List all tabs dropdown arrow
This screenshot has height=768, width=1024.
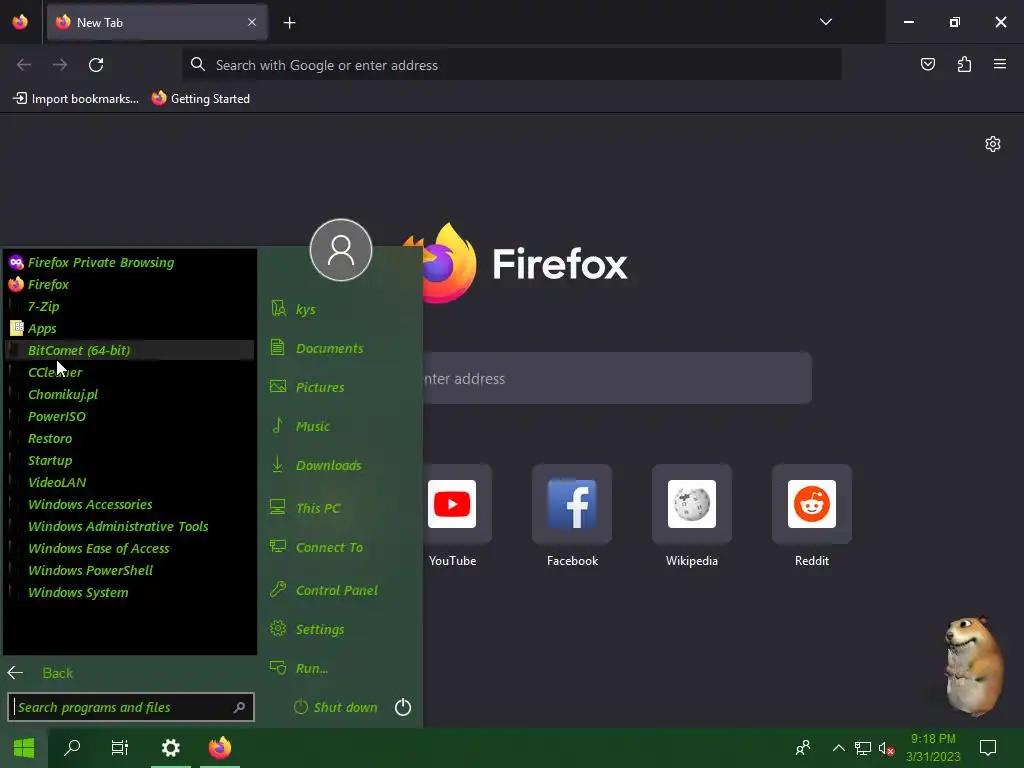pyautogui.click(x=825, y=22)
